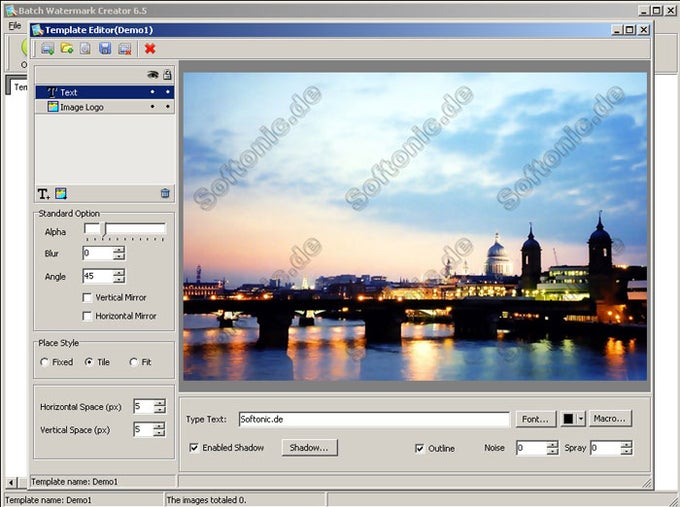
Task: Click the black text color swatch
Action: point(569,419)
